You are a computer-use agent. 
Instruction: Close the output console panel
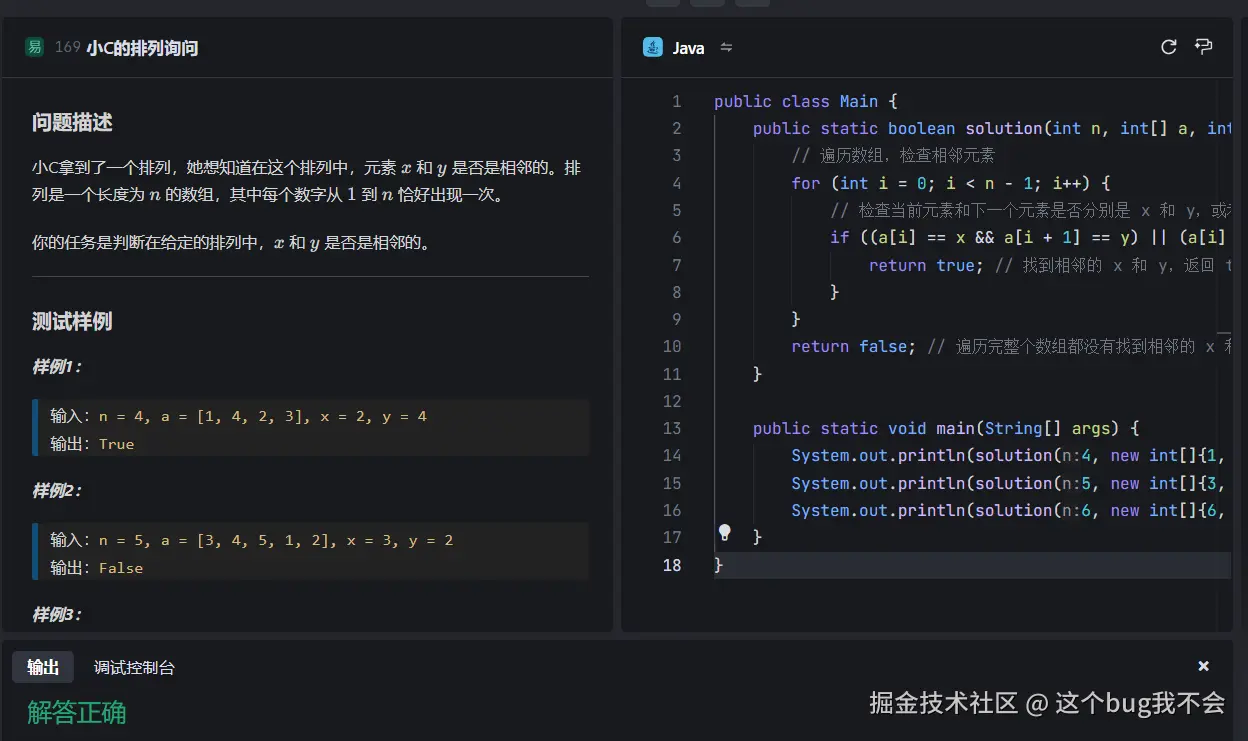click(x=1203, y=665)
